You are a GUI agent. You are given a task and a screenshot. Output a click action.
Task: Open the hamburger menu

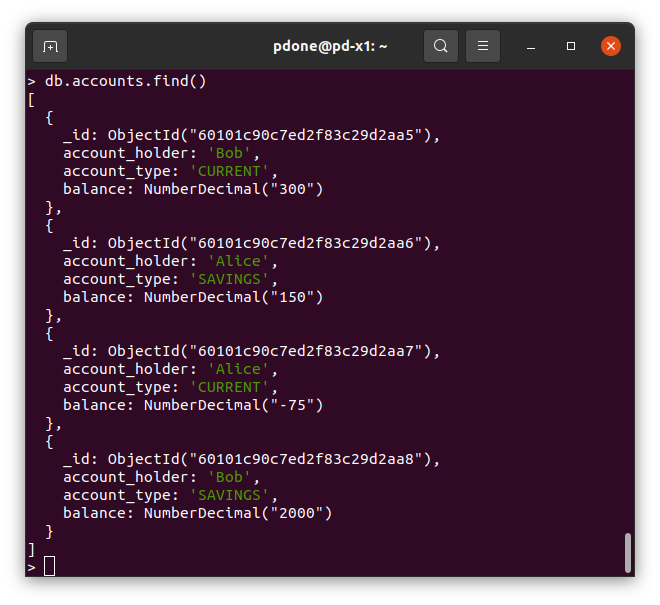tap(483, 46)
